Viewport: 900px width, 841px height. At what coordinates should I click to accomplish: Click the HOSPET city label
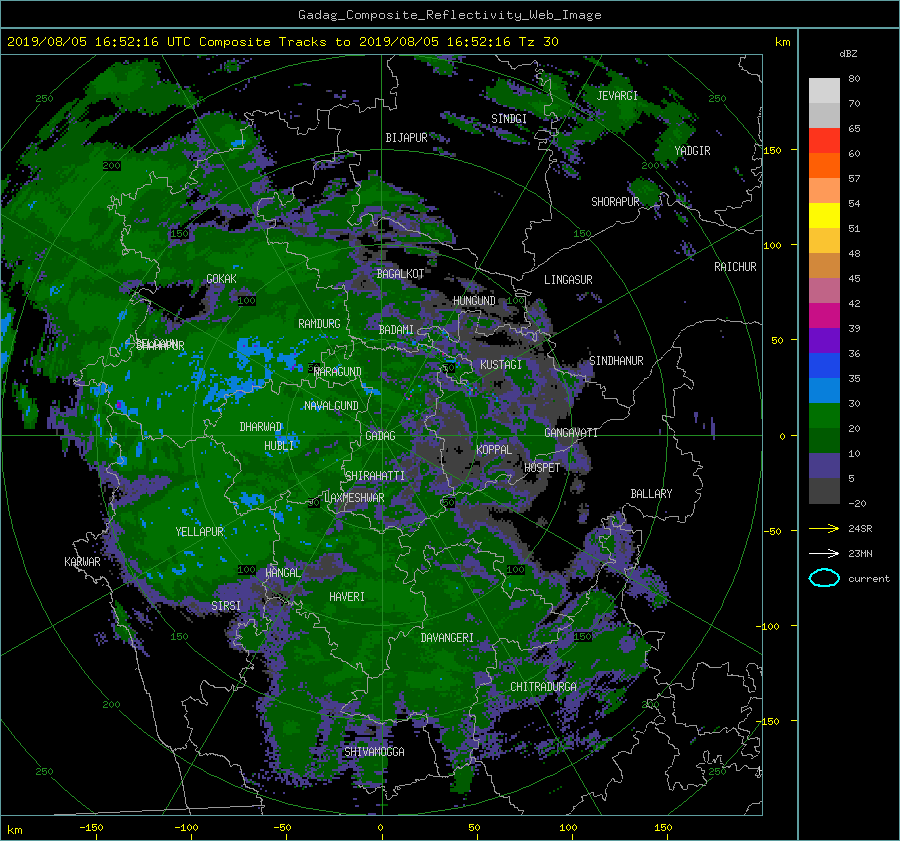[x=542, y=468]
